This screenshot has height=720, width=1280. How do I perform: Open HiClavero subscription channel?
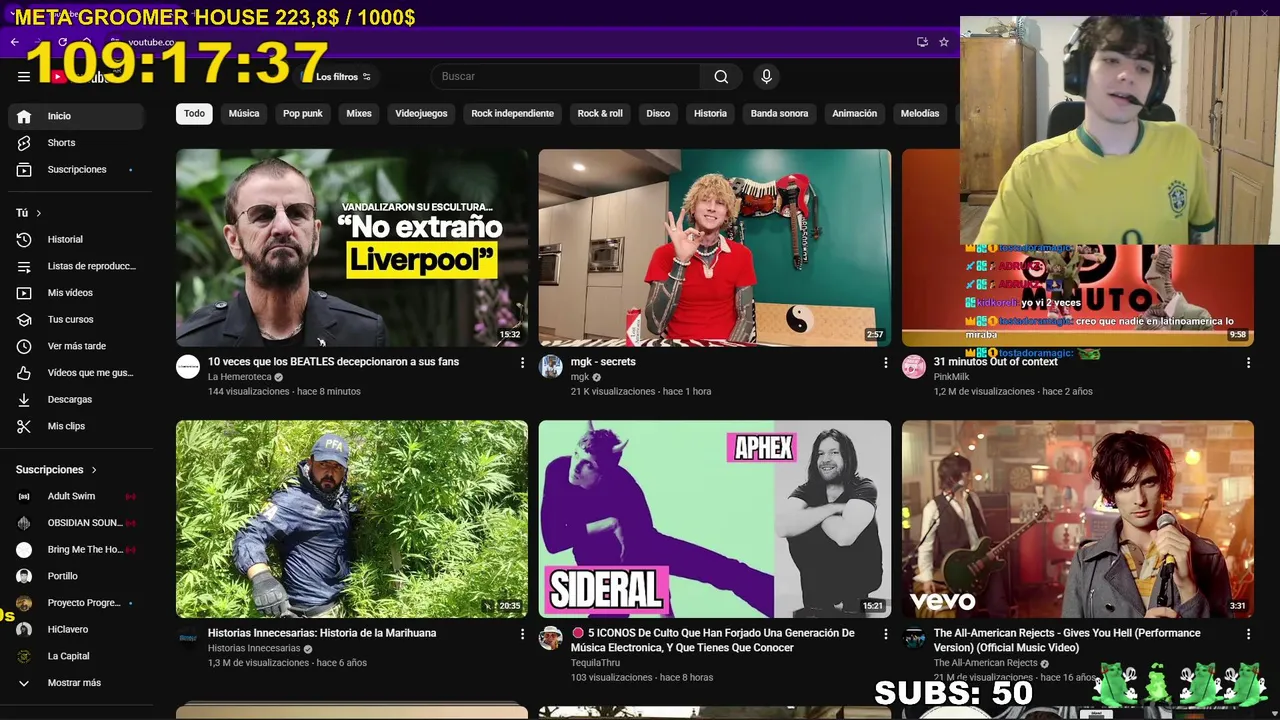[76, 630]
